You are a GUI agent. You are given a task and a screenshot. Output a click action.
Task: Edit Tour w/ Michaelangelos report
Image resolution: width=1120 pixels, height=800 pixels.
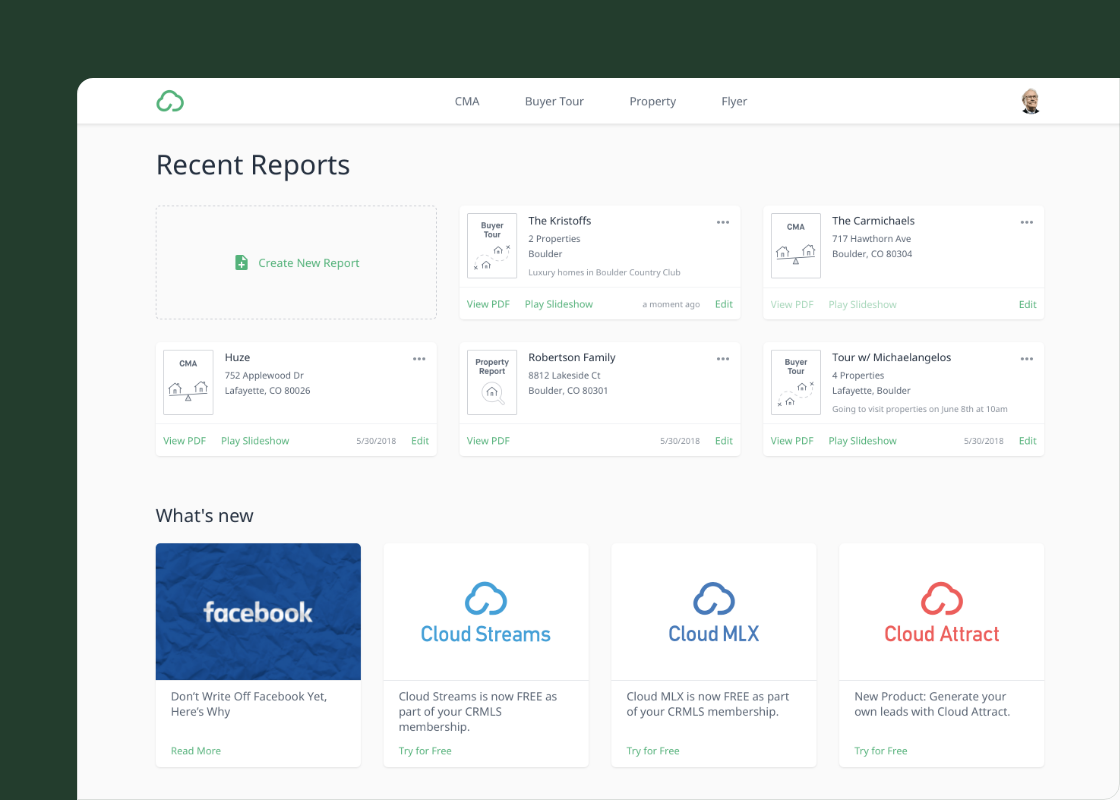pyautogui.click(x=1027, y=441)
